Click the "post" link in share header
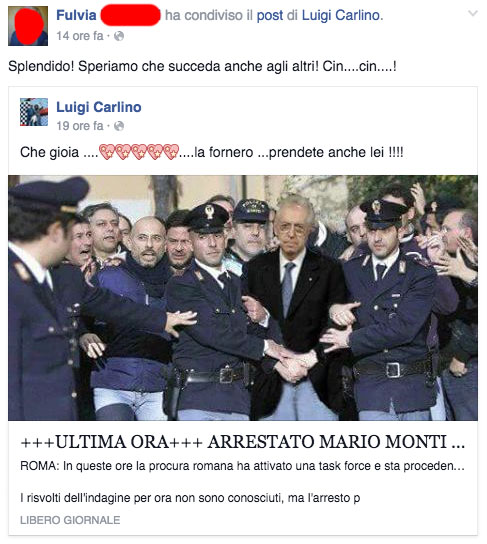 tap(270, 16)
